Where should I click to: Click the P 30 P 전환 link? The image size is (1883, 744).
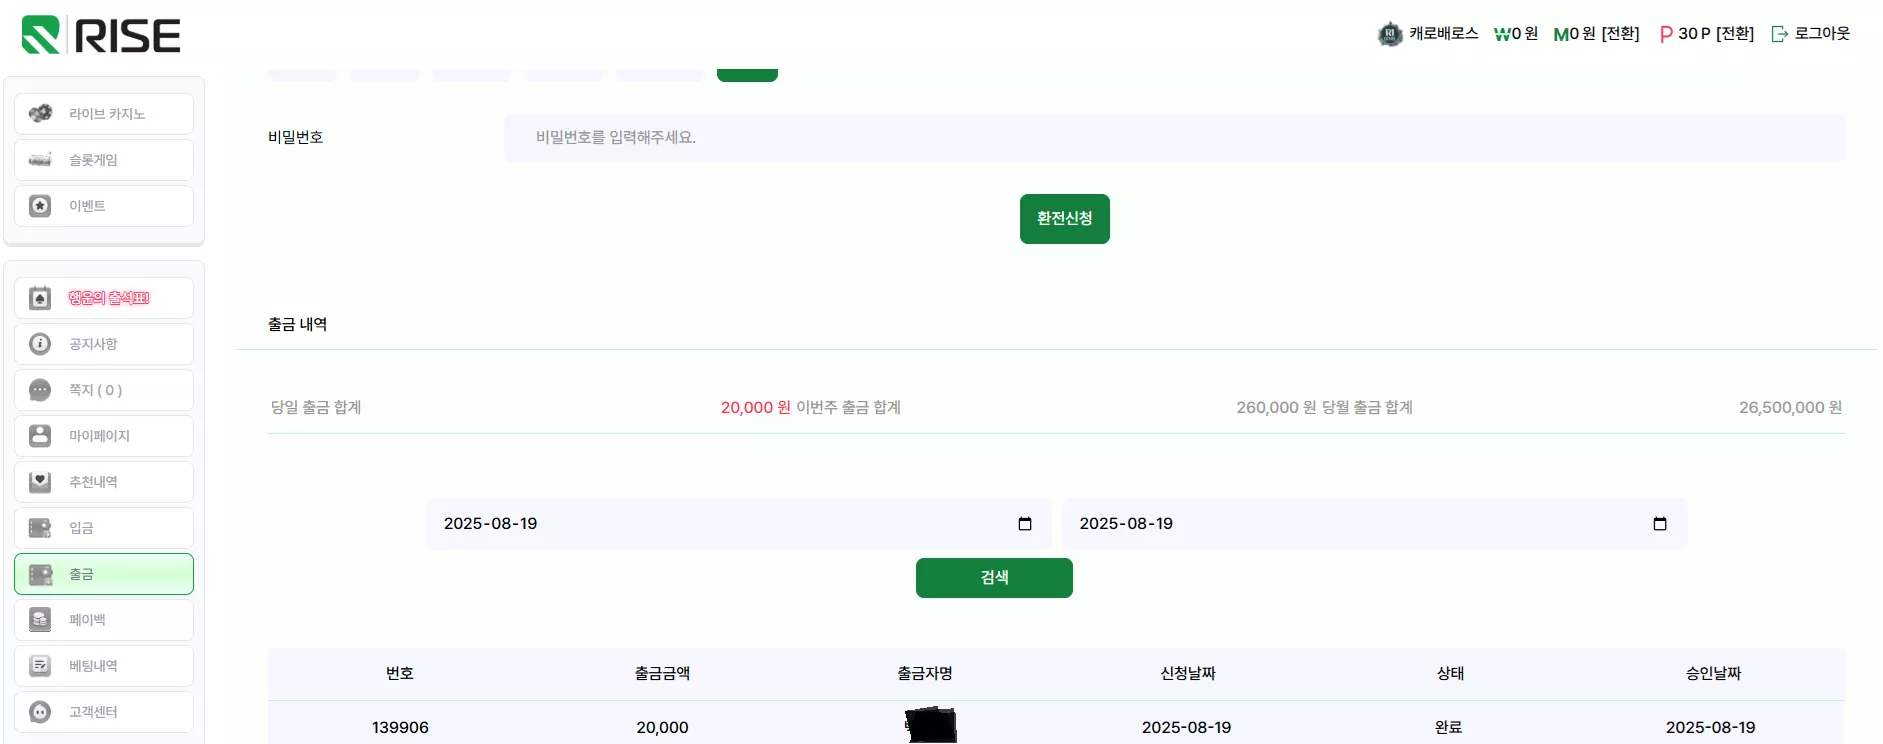[x=1707, y=34]
